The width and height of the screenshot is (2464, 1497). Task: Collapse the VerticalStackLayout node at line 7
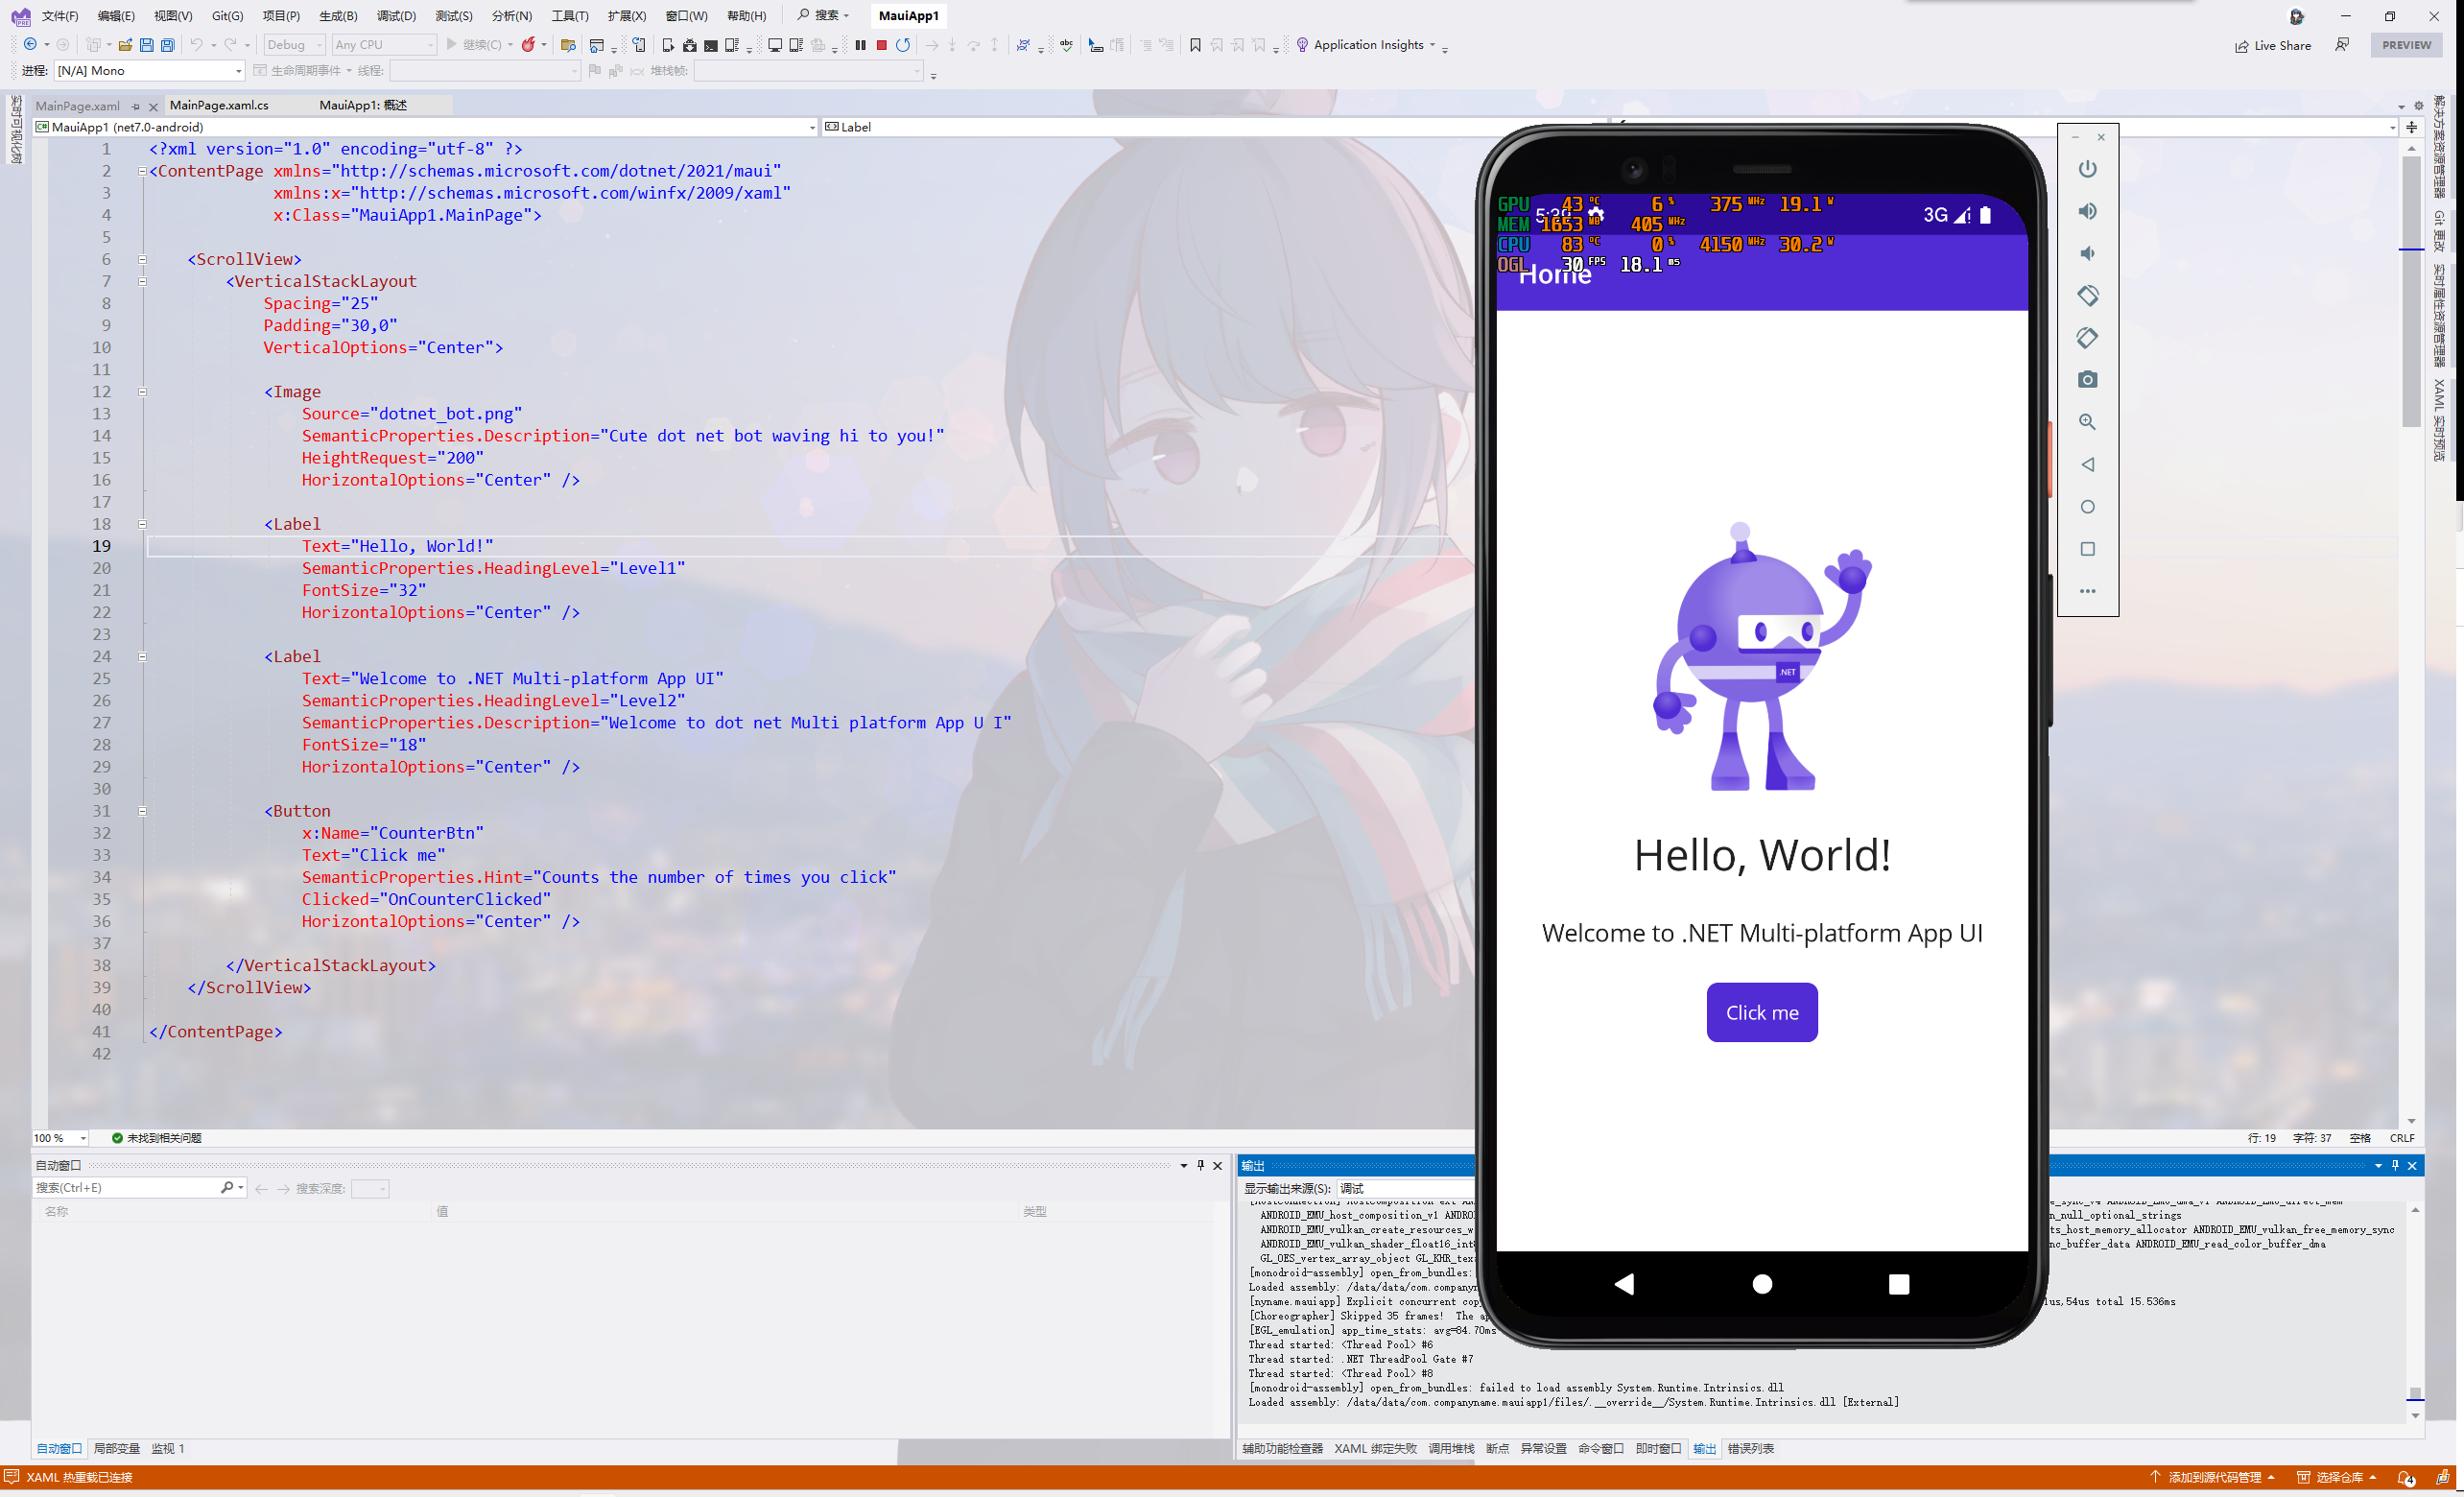[x=142, y=281]
